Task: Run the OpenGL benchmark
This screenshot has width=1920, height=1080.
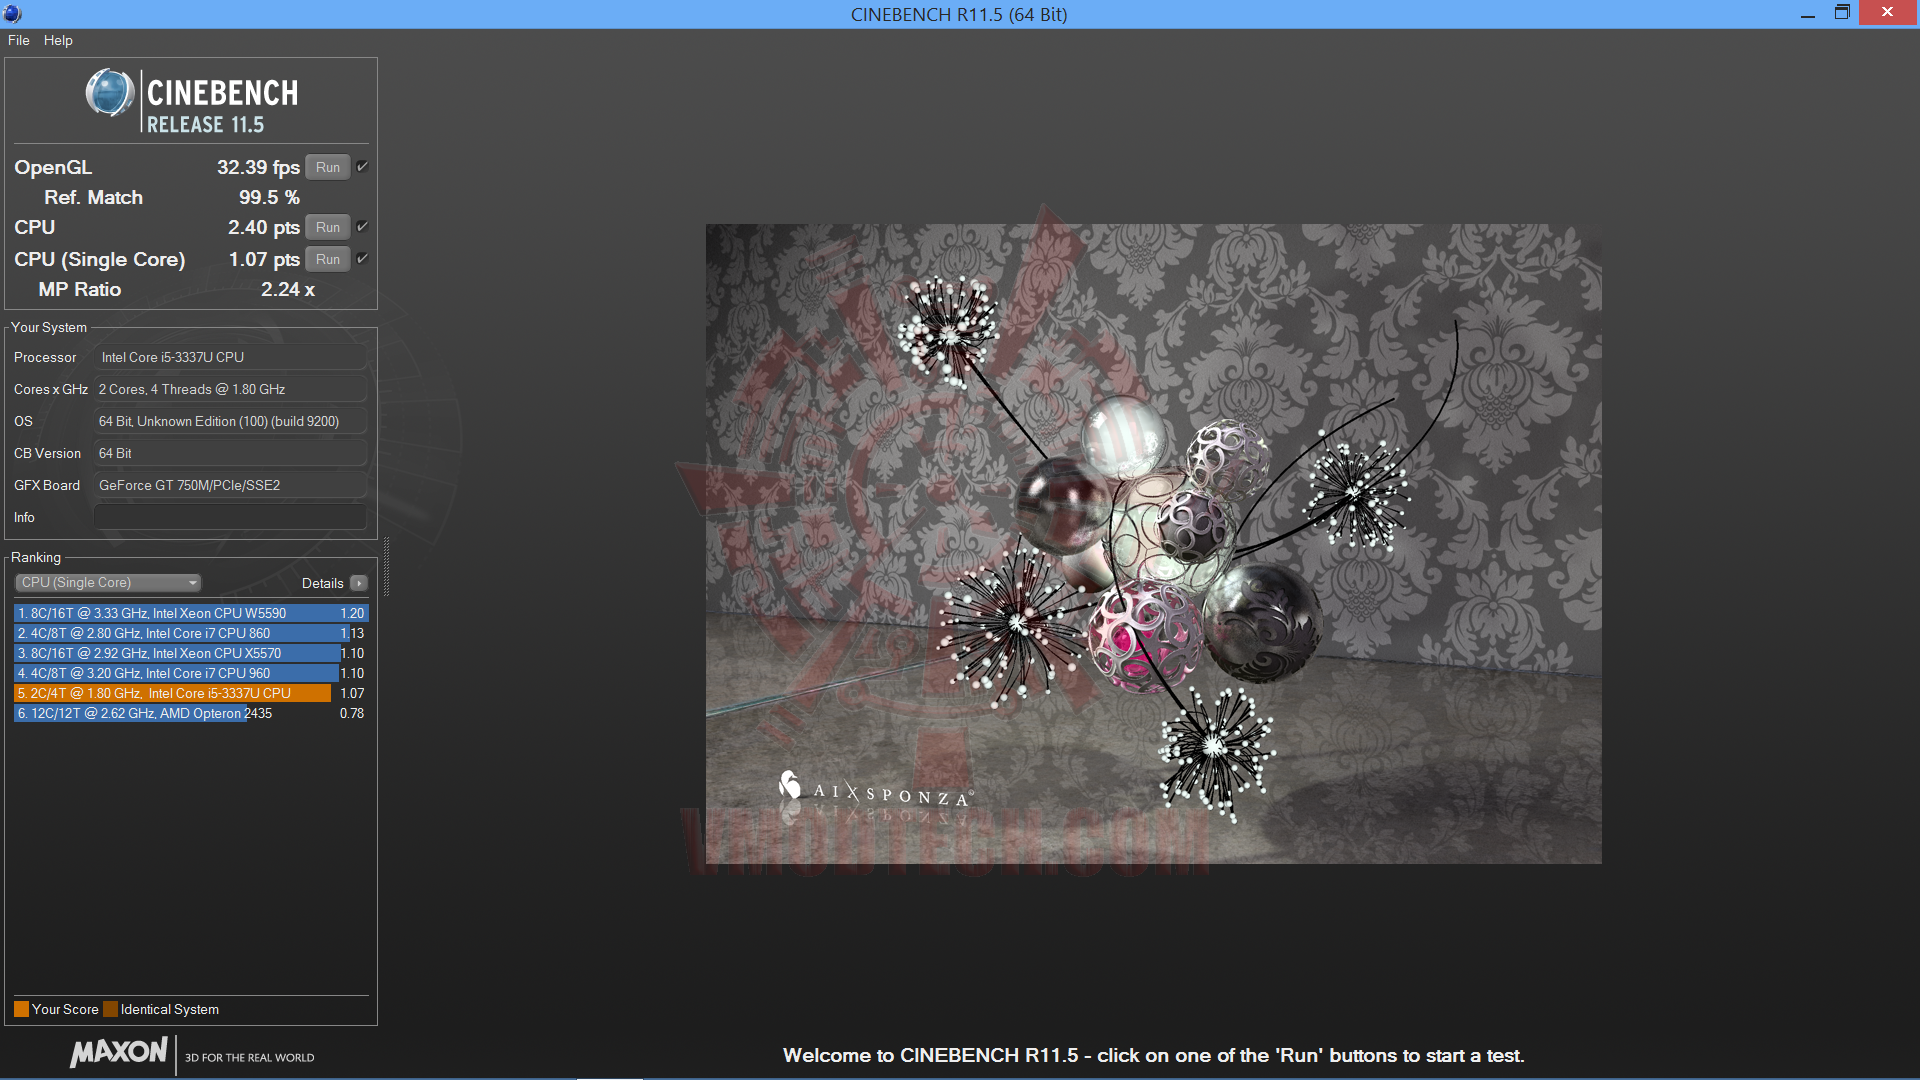Action: [x=328, y=167]
